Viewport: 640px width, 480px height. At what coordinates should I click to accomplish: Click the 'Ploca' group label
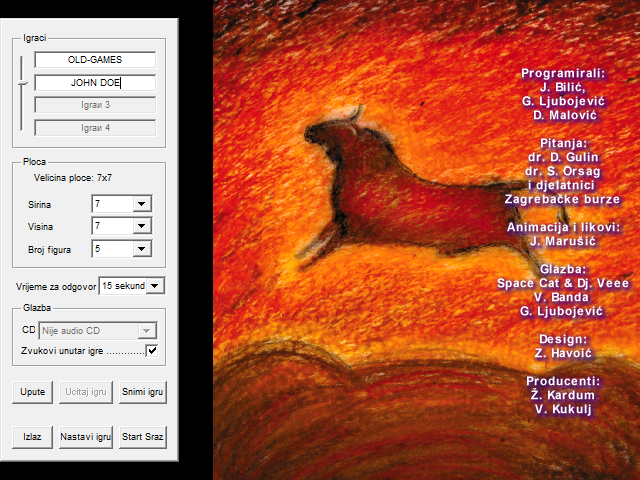point(34,162)
